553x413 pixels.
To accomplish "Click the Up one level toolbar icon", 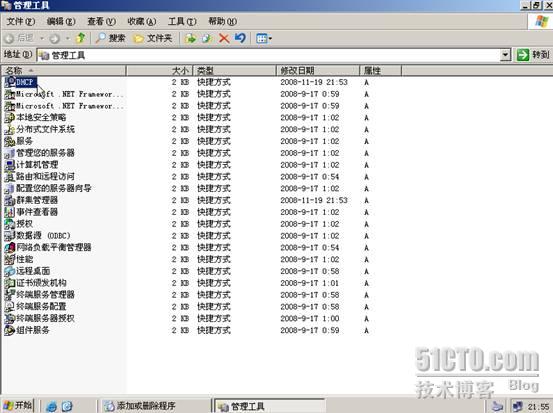I will [x=81, y=38].
